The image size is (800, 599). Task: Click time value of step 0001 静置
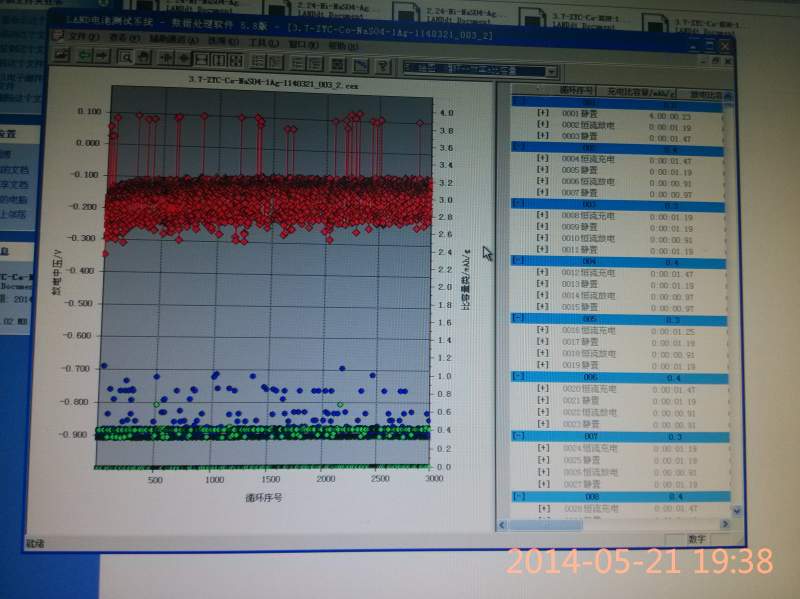click(670, 116)
